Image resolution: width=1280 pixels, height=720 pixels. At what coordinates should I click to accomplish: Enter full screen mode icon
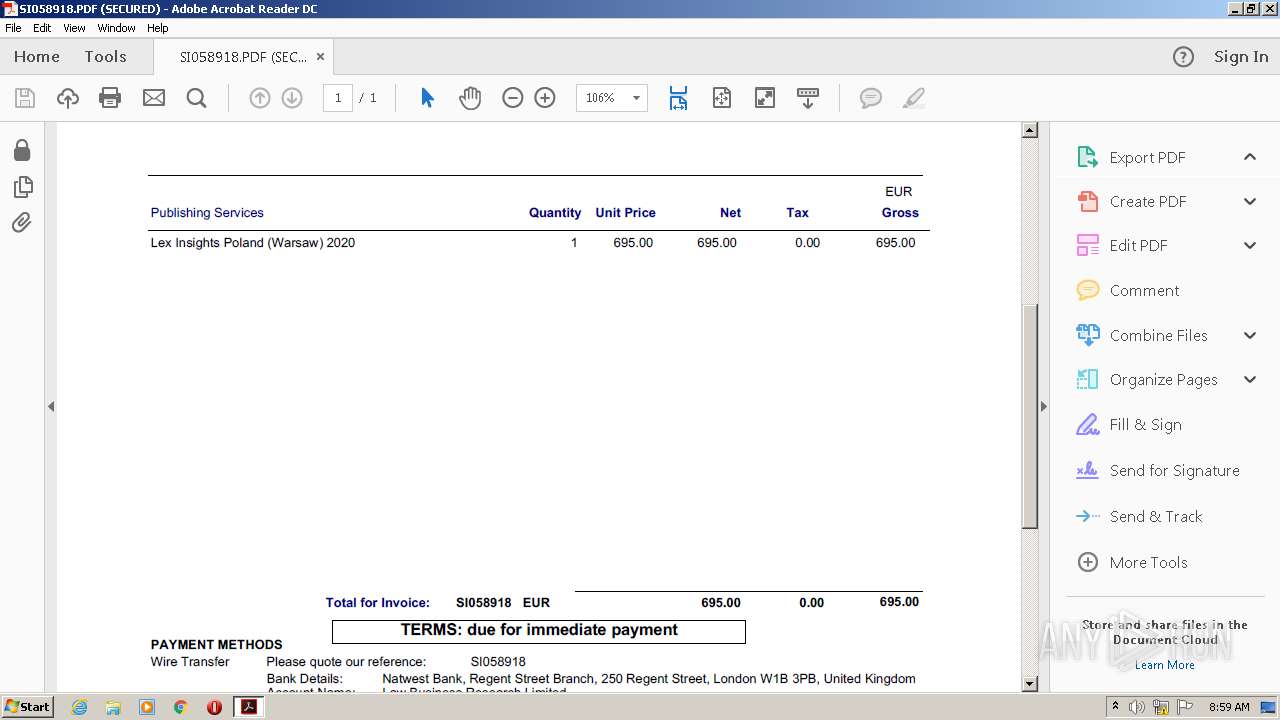[765, 98]
